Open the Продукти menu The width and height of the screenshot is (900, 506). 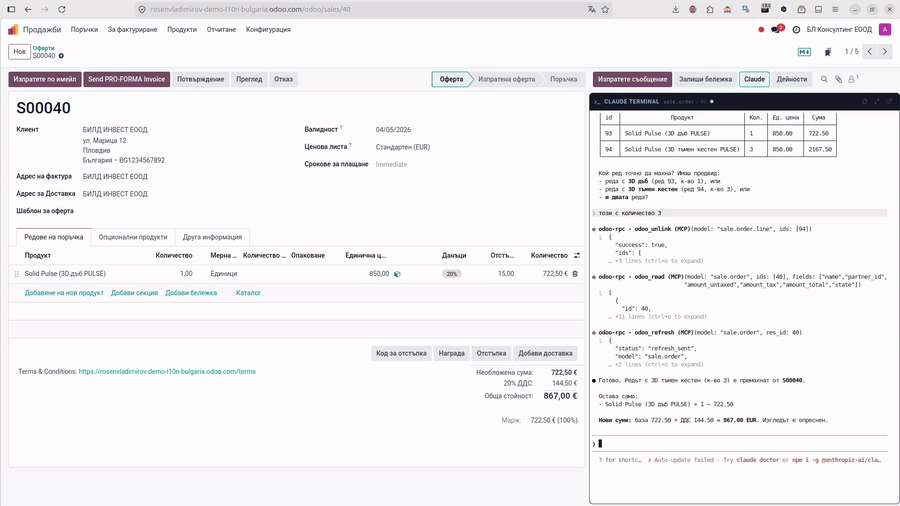pos(182,29)
